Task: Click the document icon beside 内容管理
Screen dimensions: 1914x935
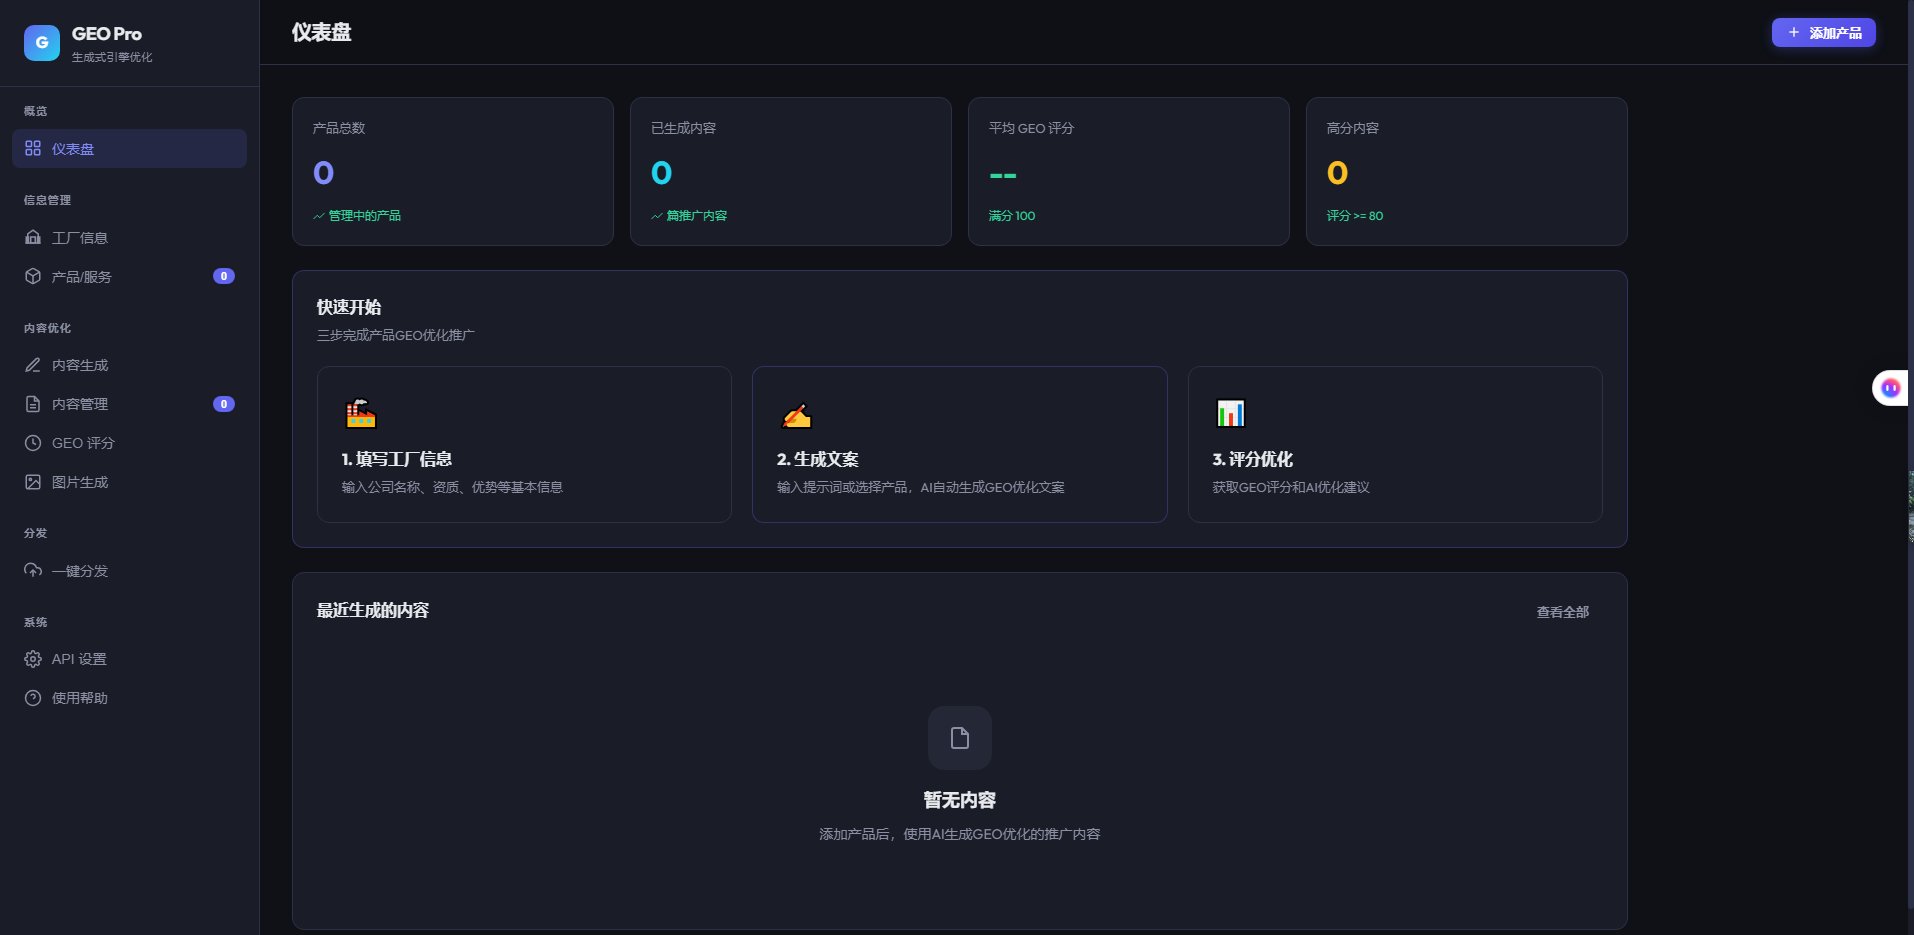Action: pyautogui.click(x=33, y=404)
